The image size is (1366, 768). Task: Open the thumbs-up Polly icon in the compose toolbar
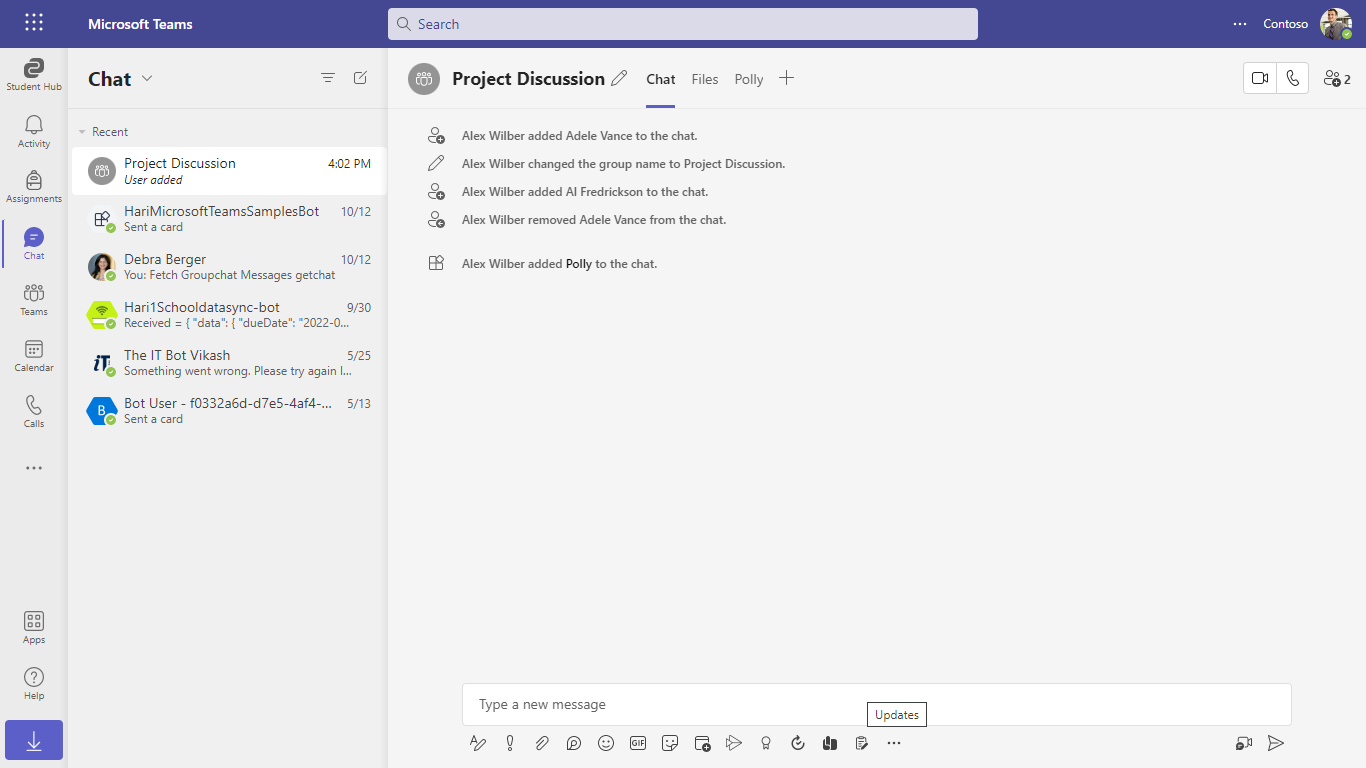point(830,743)
